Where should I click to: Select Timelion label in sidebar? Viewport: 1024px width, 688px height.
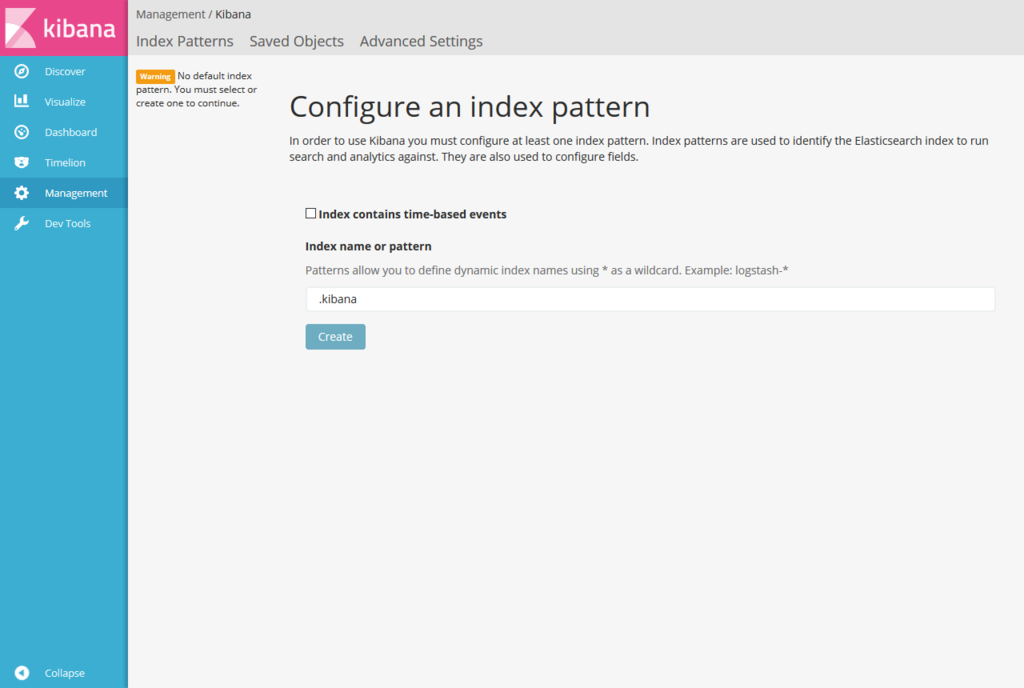(x=65, y=163)
